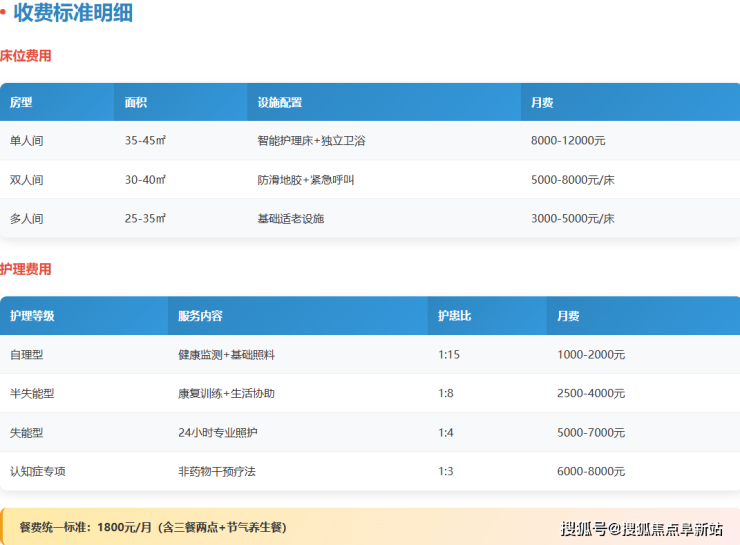Click the 半失能型 care level row
The image size is (740, 545).
(32, 393)
